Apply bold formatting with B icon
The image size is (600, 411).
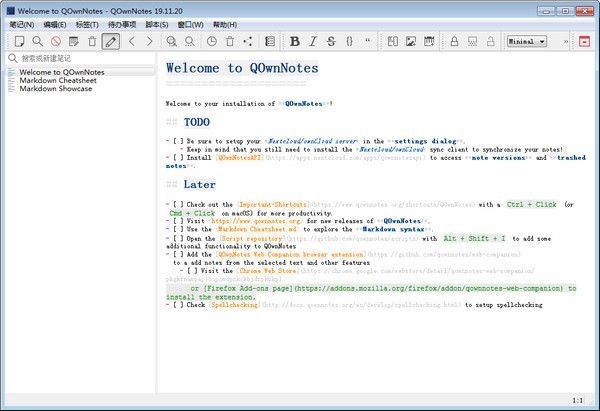[294, 41]
